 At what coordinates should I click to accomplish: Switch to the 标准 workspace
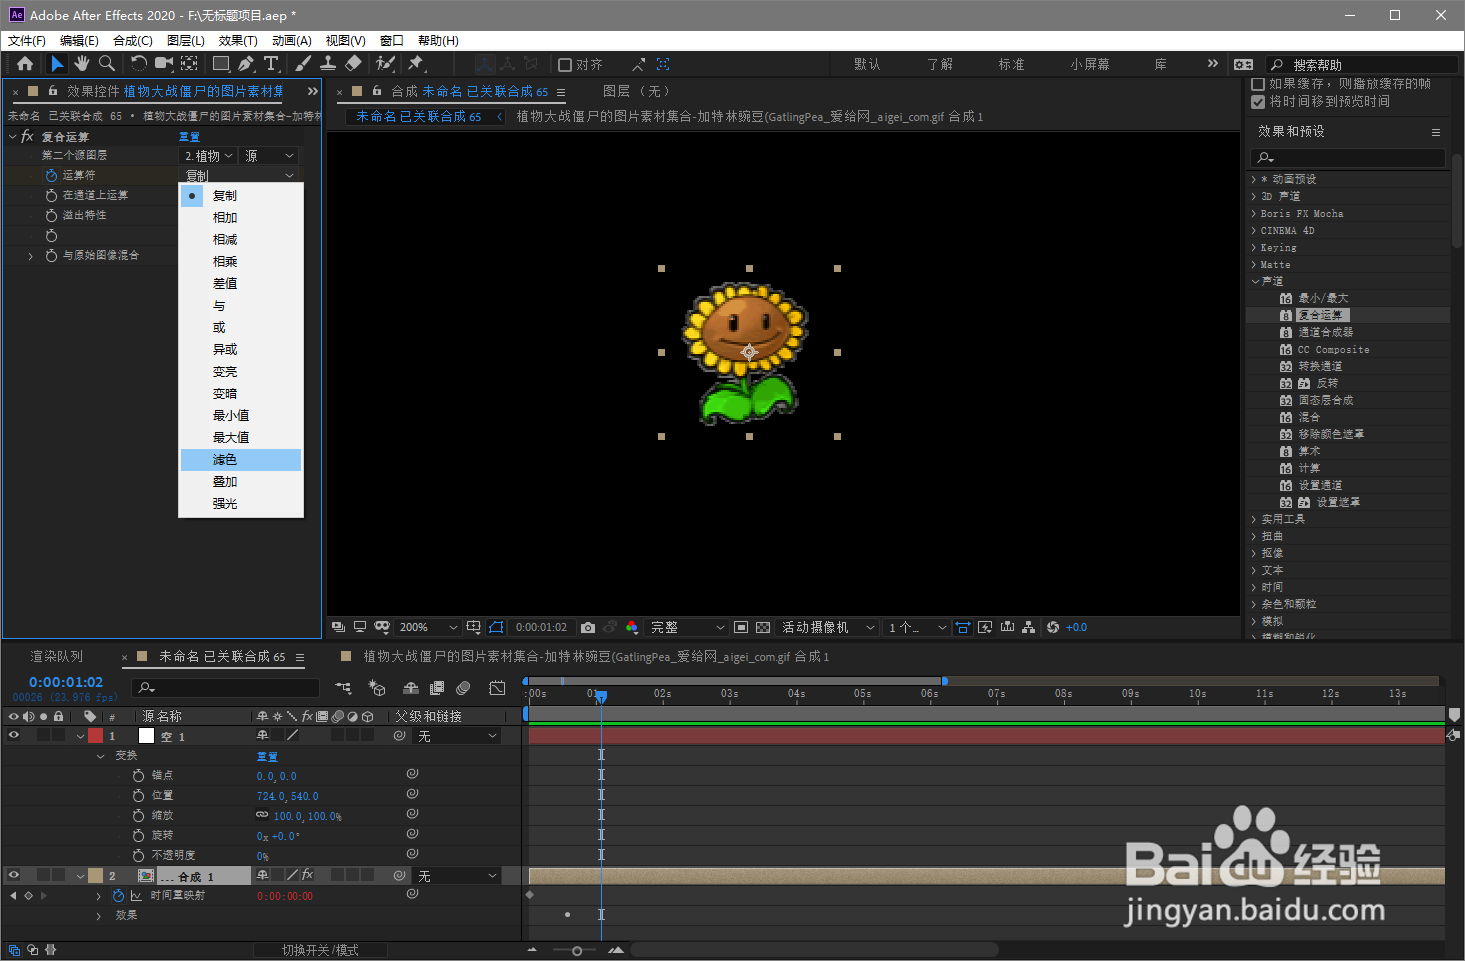point(1011,64)
